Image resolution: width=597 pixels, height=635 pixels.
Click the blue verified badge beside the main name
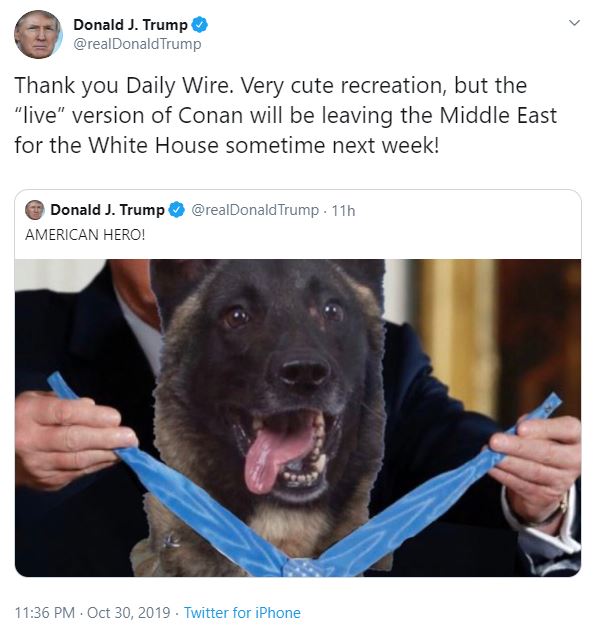point(199,25)
